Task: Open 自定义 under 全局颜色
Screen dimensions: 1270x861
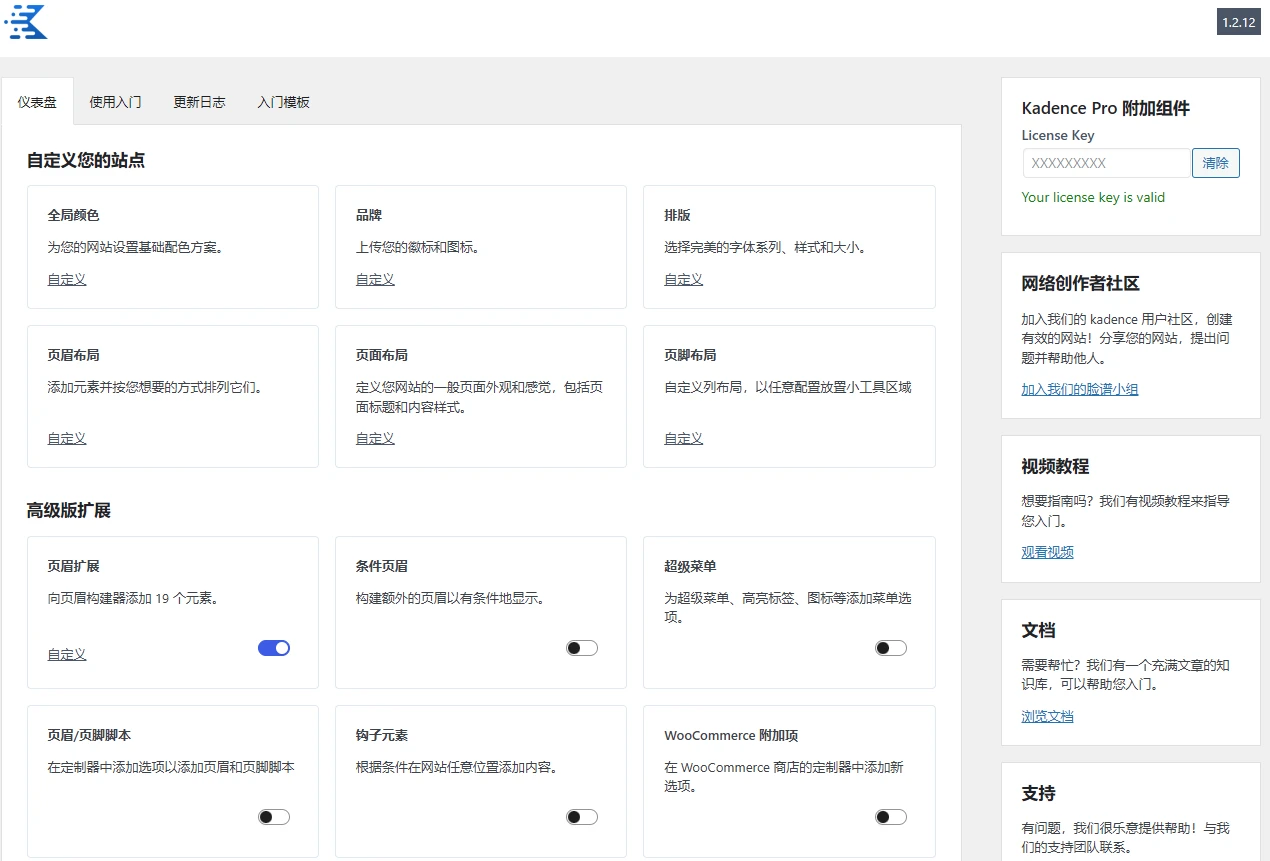Action: click(x=66, y=279)
